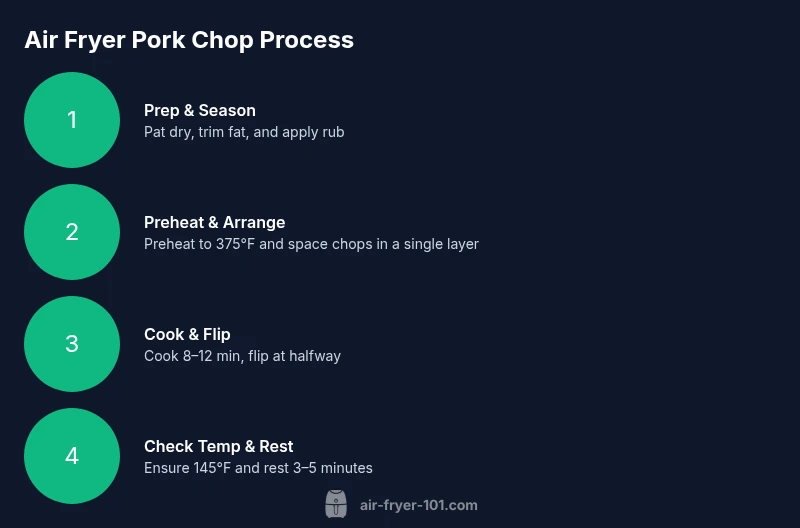Click the air fryer logo icon
800x528 pixels.
point(336,504)
